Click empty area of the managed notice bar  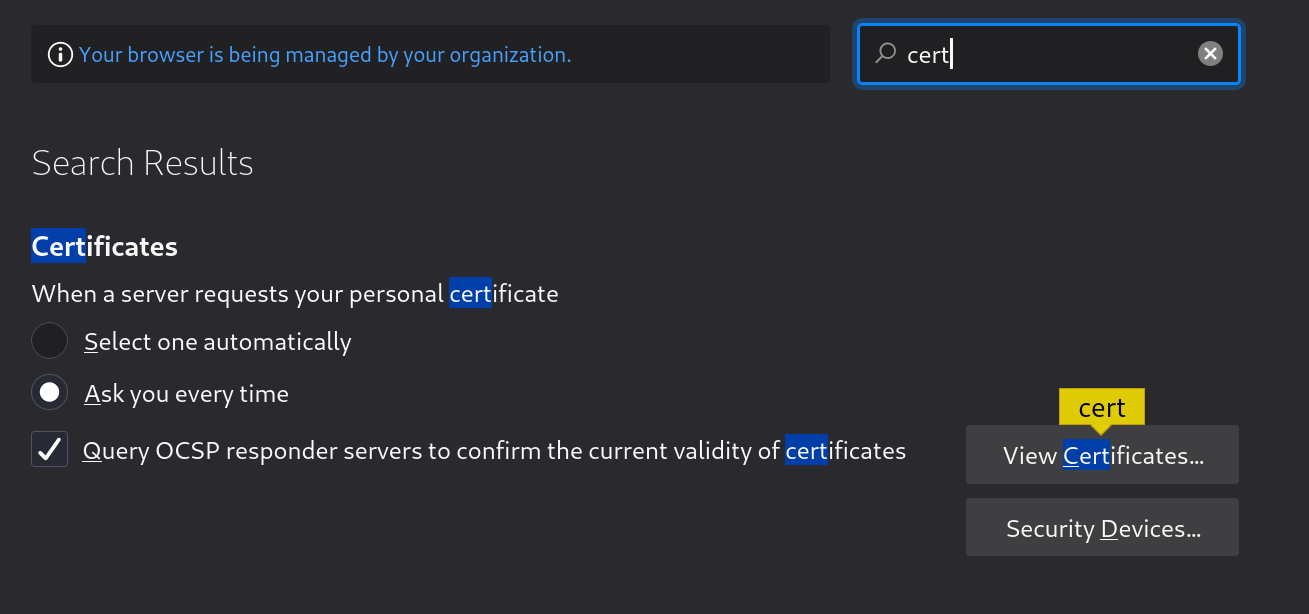(x=700, y=55)
